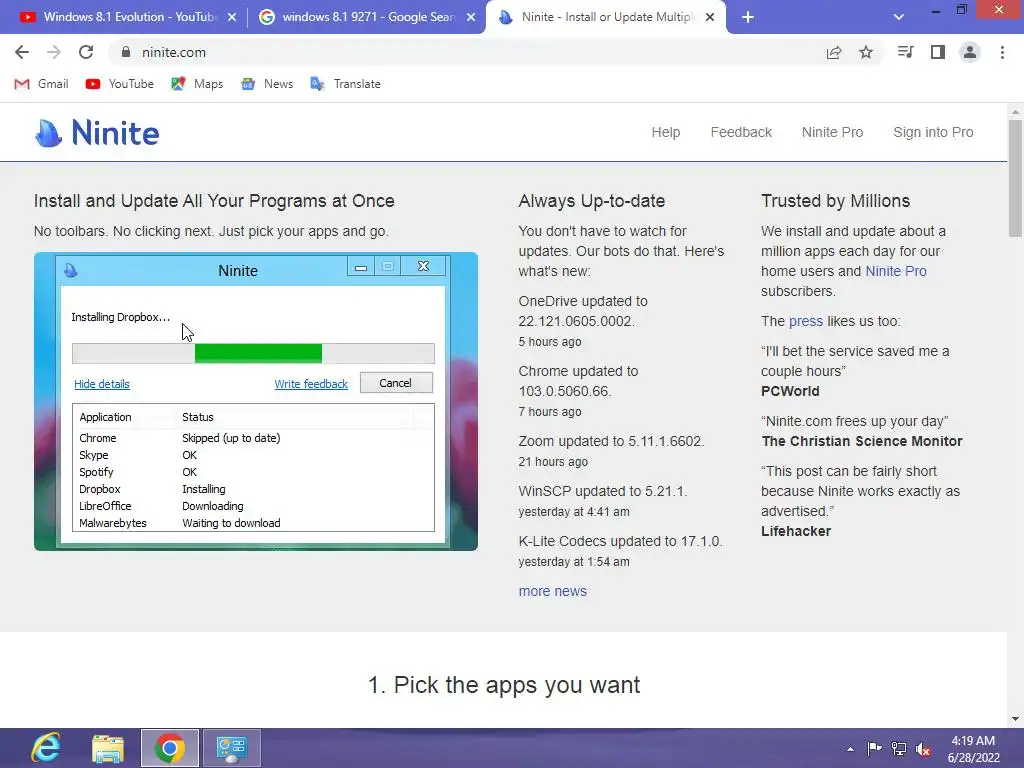Click "WinSCP updated to 5.21.1." text
Screen dimensions: 1024x768
pos(603,491)
